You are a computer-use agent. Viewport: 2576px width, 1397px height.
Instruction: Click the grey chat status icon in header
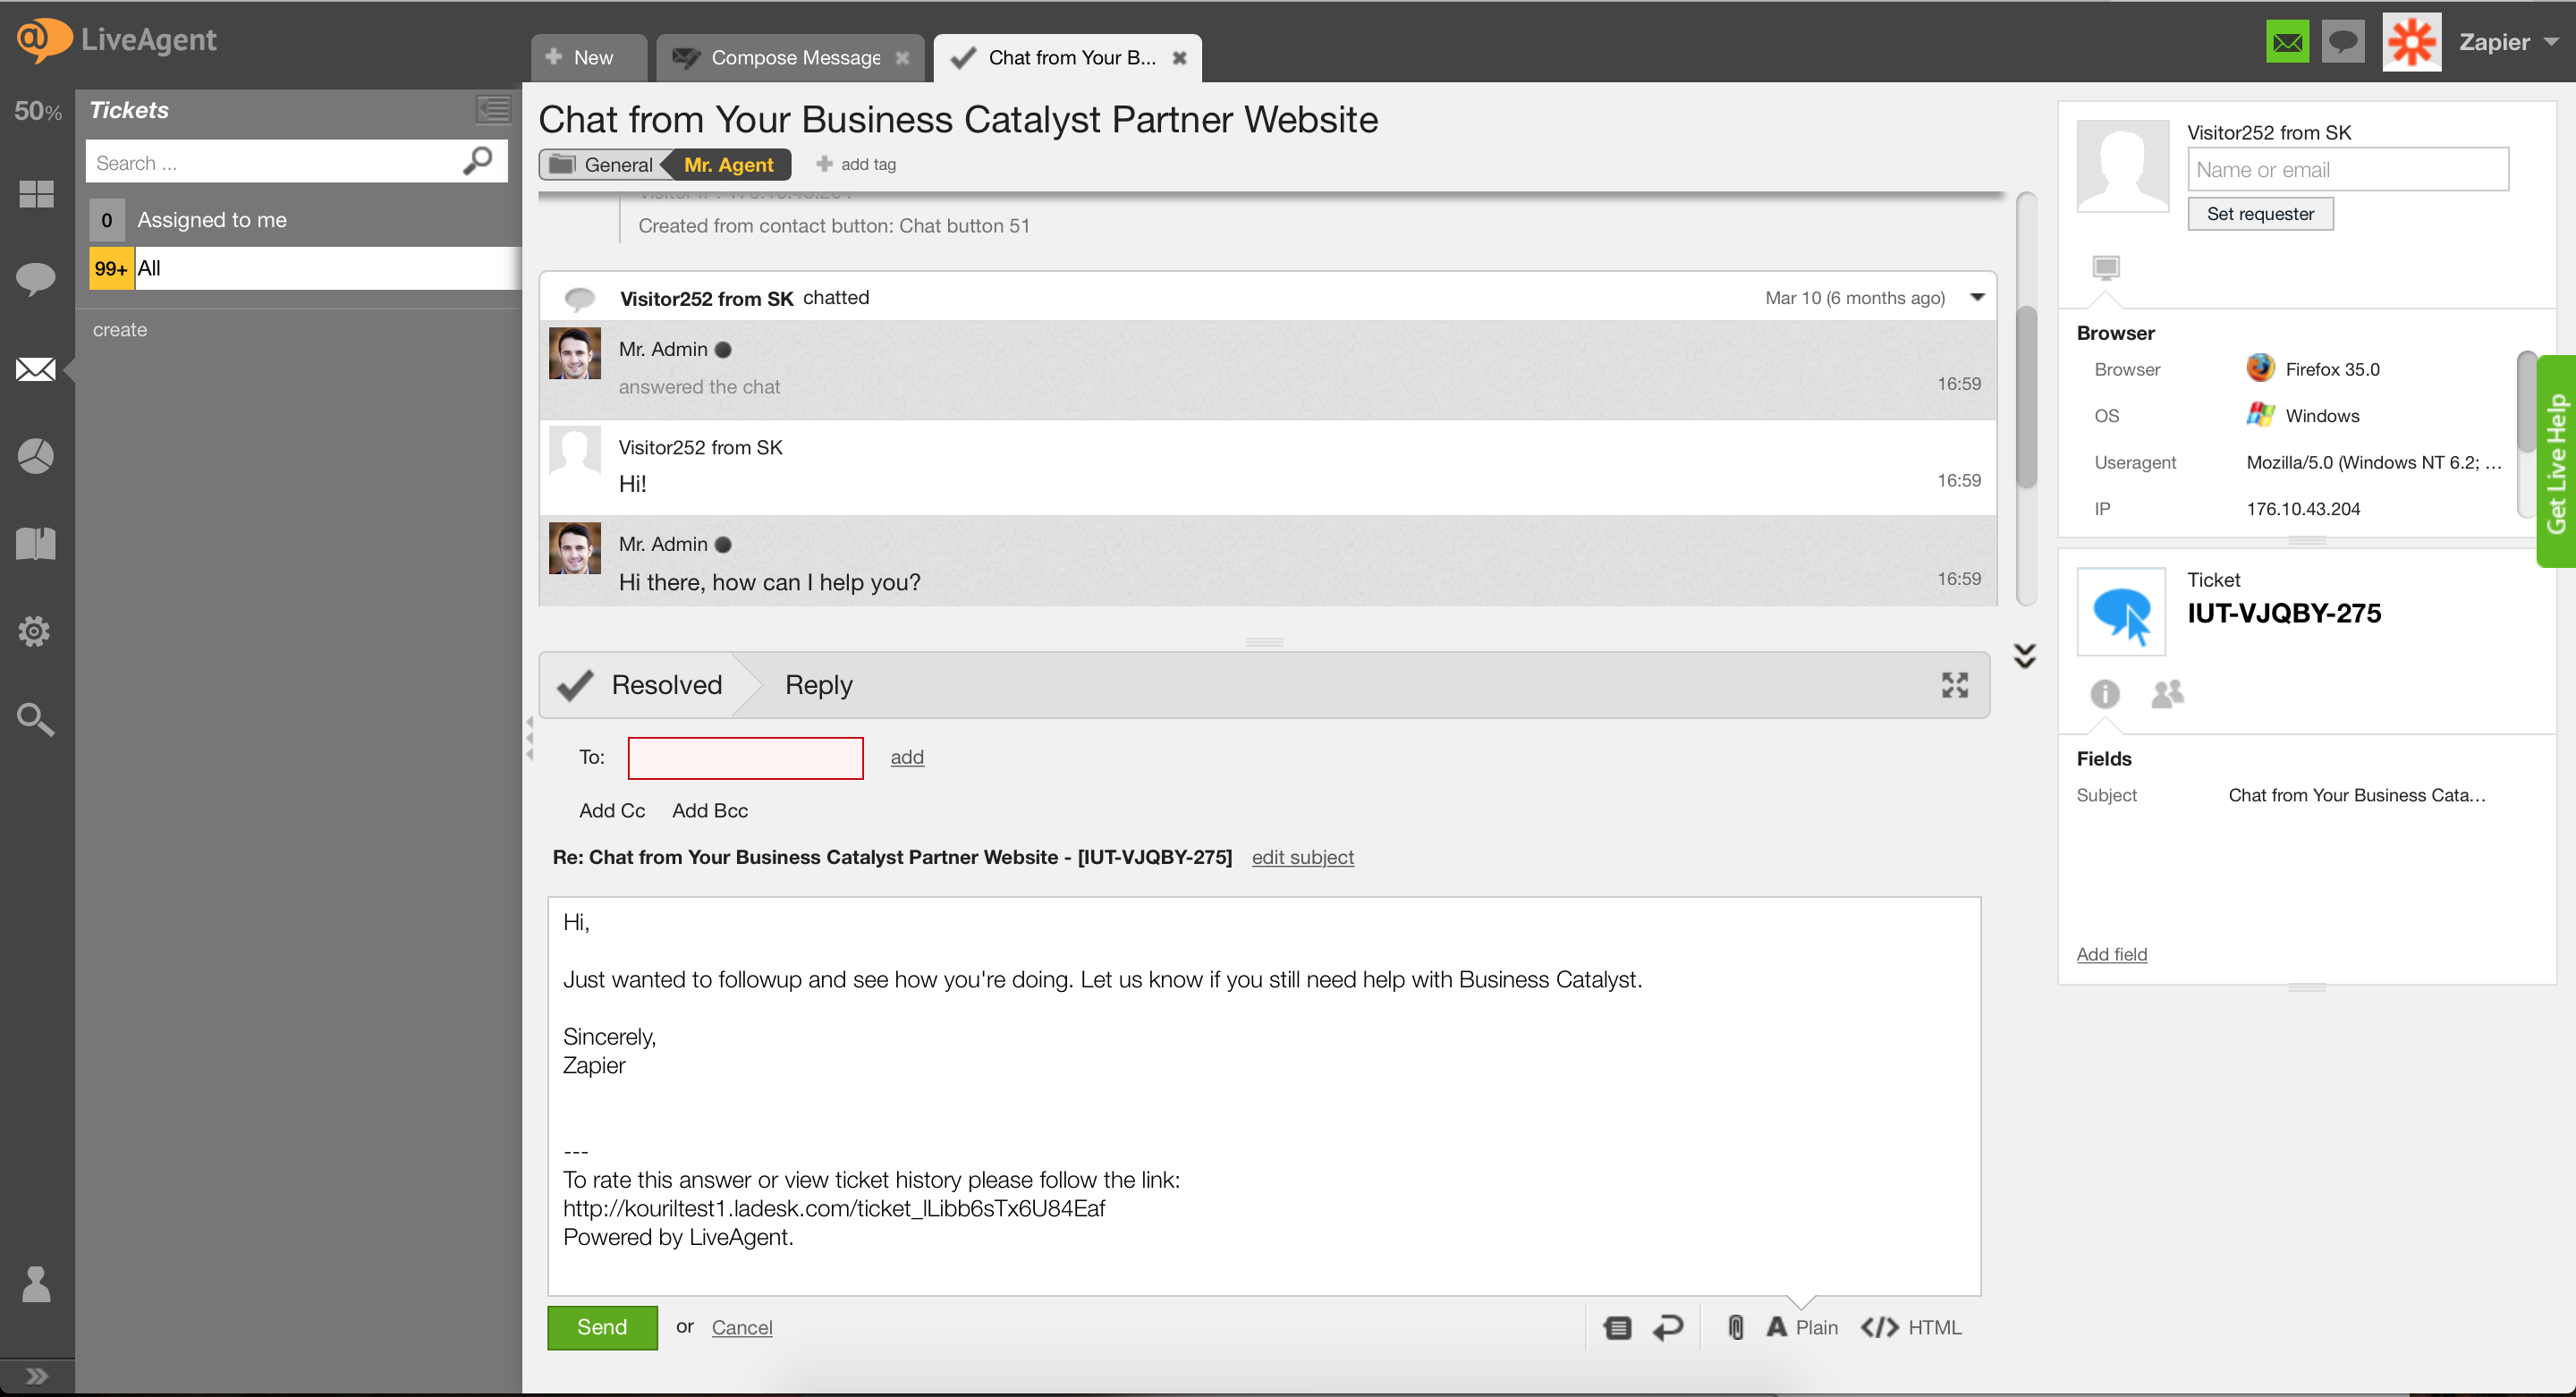(x=2343, y=42)
